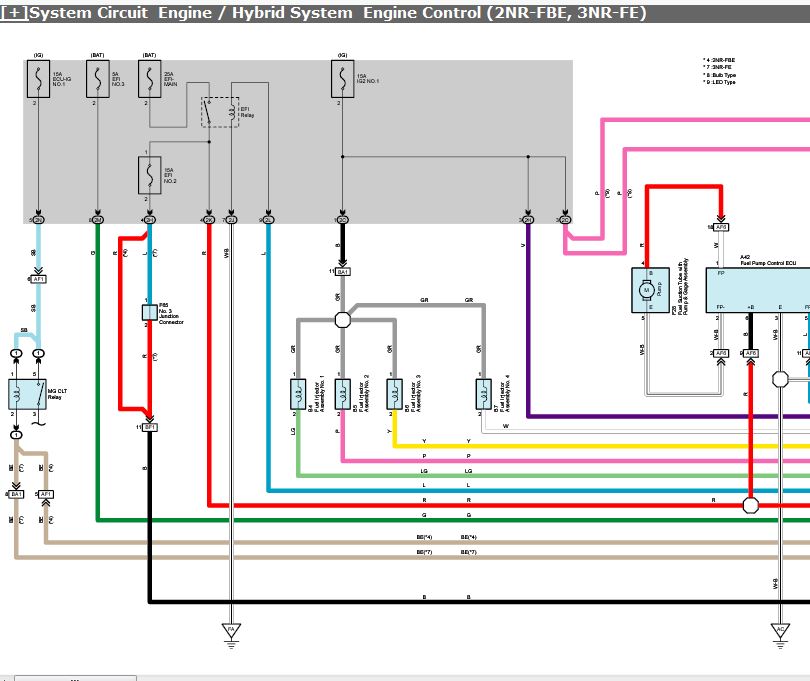Click the 25A EFI-MAIN fuse symbol

(x=150, y=79)
